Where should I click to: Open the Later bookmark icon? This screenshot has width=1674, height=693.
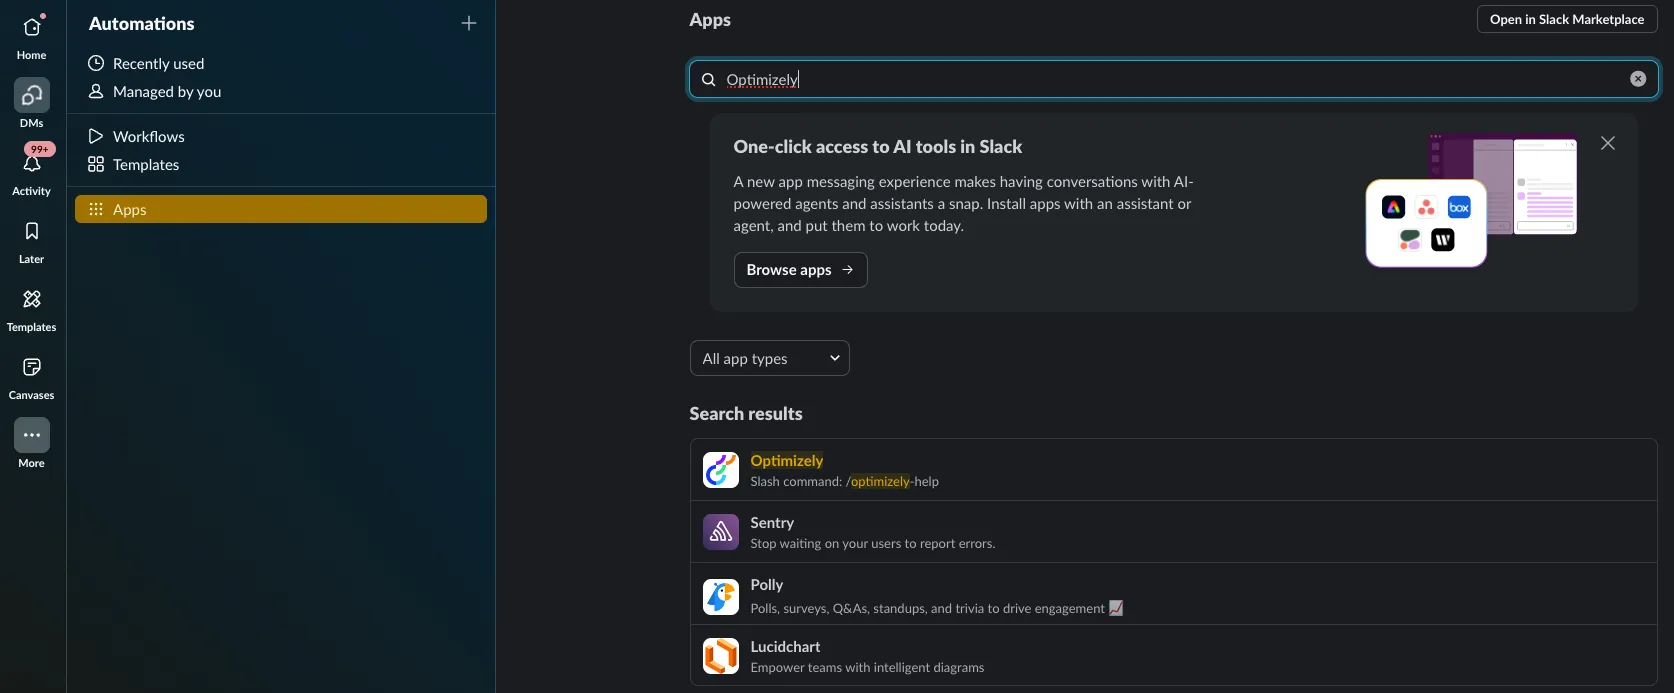[x=32, y=232]
